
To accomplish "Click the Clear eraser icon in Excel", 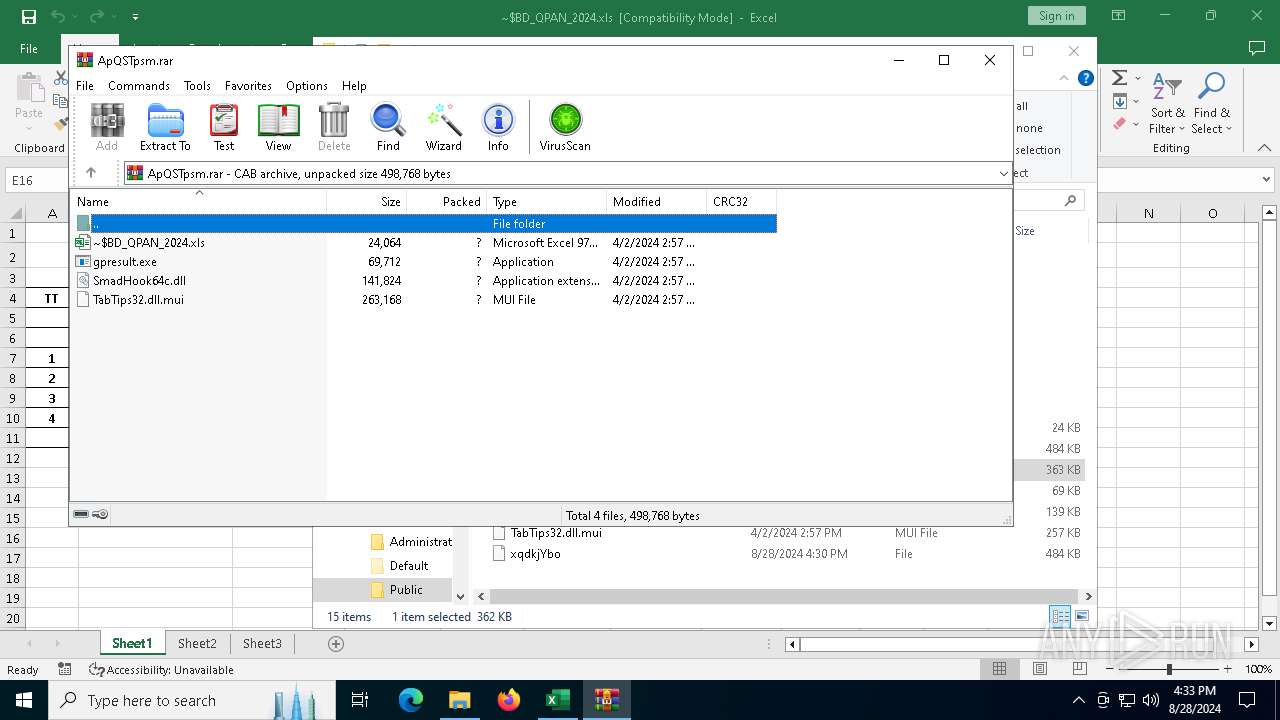I will pyautogui.click(x=1119, y=124).
